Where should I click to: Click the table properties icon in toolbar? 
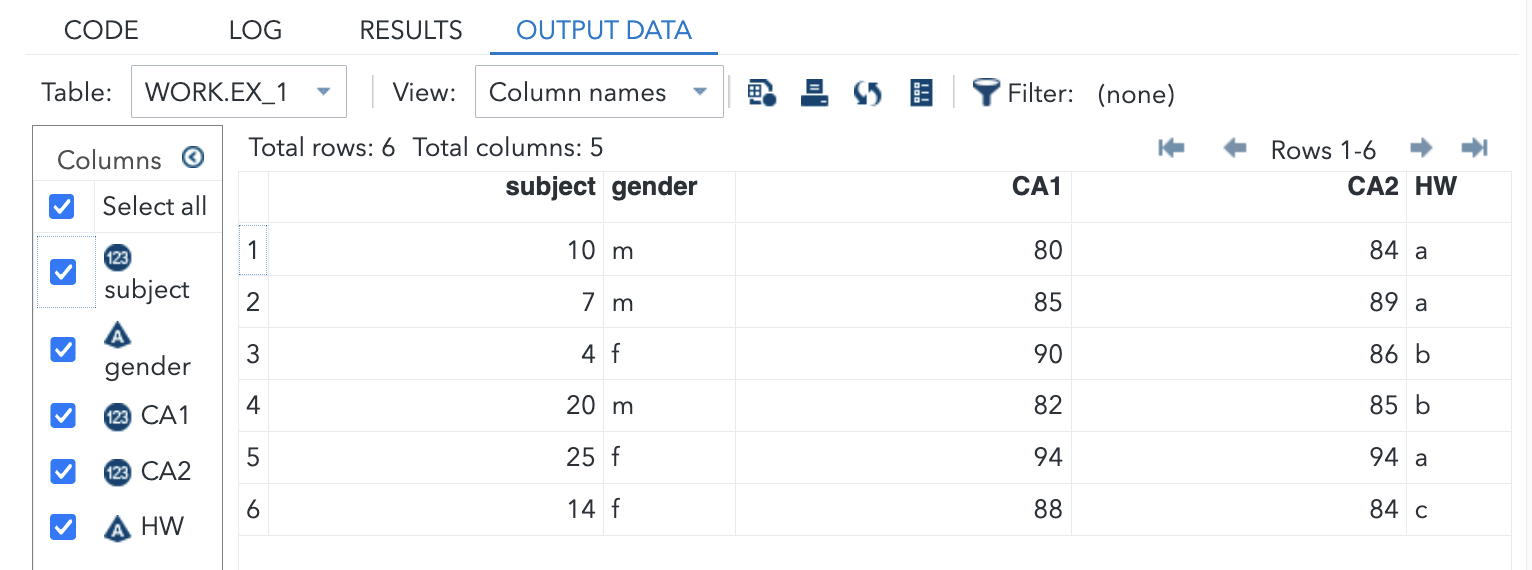click(x=762, y=93)
